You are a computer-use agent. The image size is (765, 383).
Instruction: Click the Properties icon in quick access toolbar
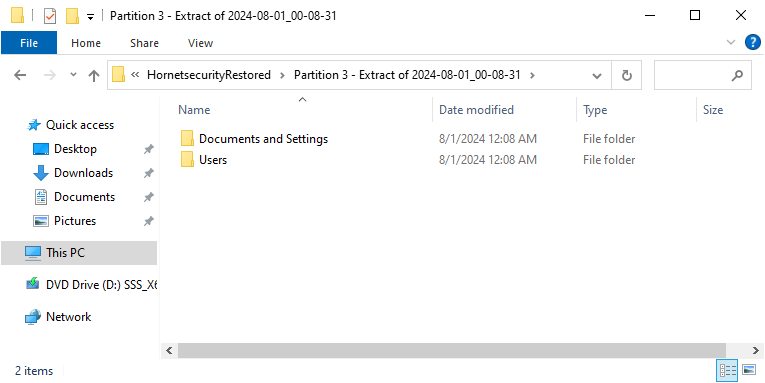[50, 16]
